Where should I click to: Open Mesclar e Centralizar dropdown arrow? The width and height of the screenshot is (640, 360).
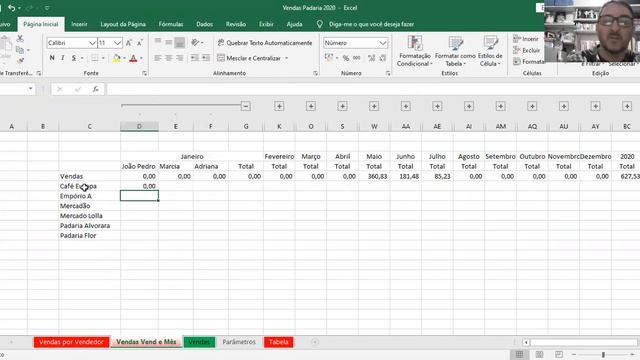(x=287, y=58)
